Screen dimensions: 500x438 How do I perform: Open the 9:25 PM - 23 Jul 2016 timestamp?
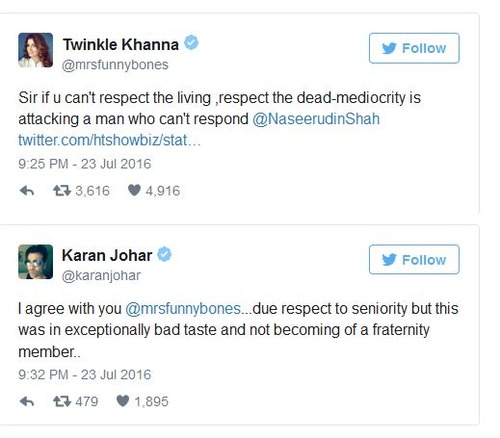[85, 164]
